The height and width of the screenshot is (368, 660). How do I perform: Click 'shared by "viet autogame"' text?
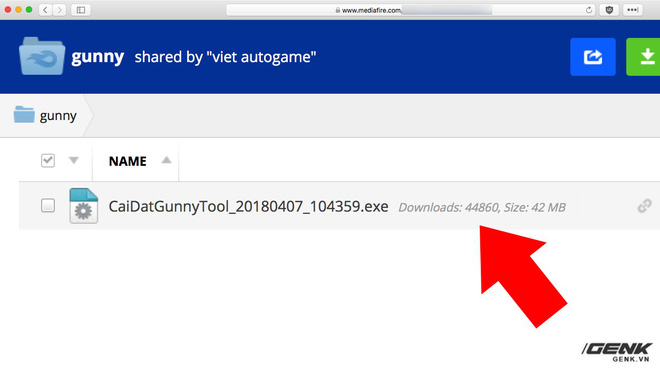coord(225,57)
